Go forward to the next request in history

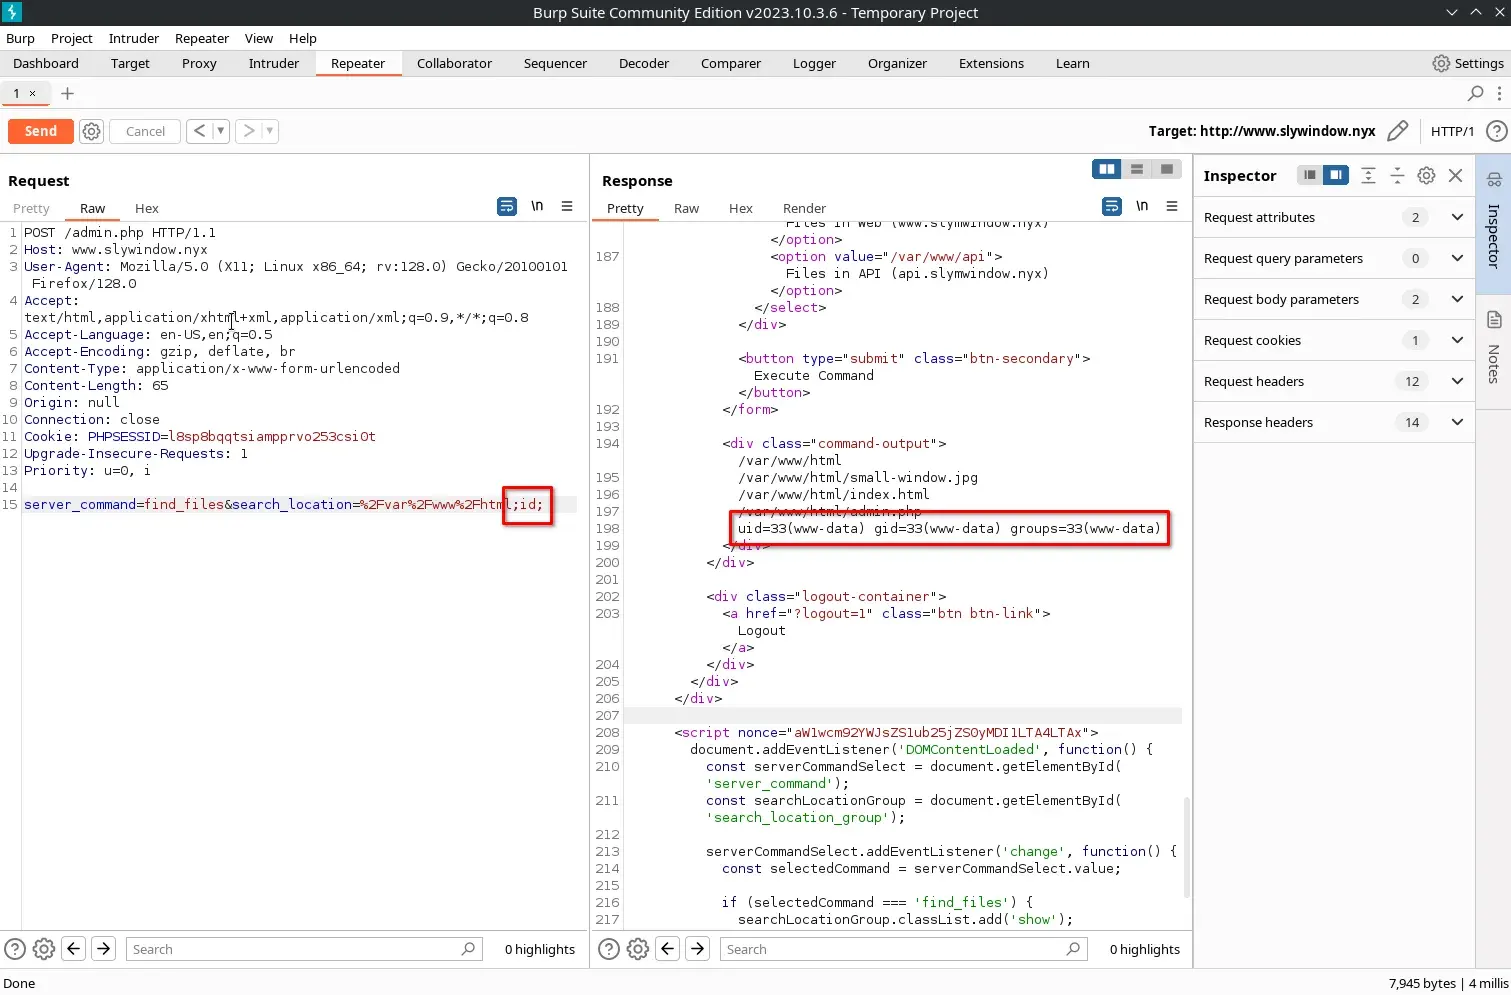click(248, 131)
